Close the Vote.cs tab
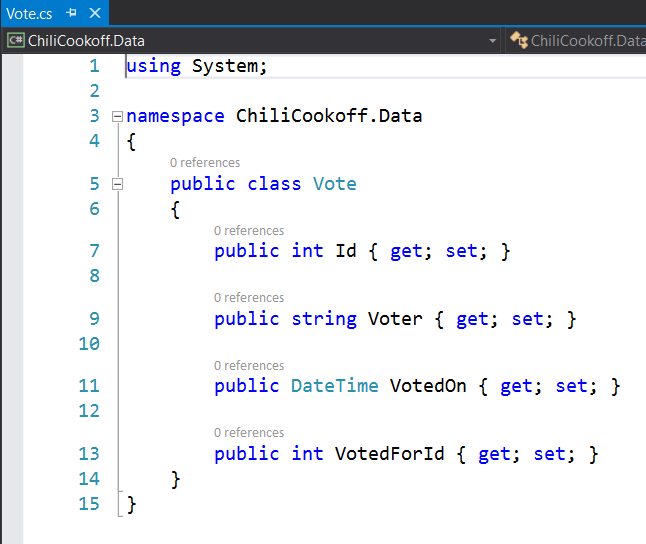This screenshot has height=544, width=646. click(95, 14)
